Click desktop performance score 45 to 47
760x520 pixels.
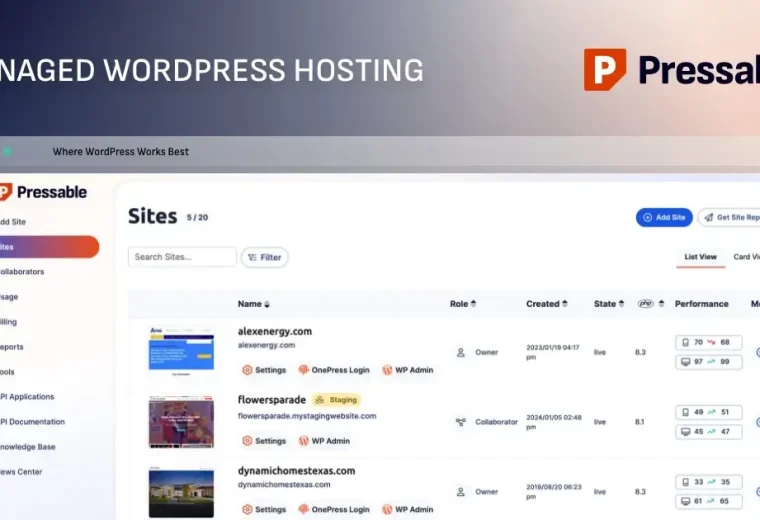(709, 432)
